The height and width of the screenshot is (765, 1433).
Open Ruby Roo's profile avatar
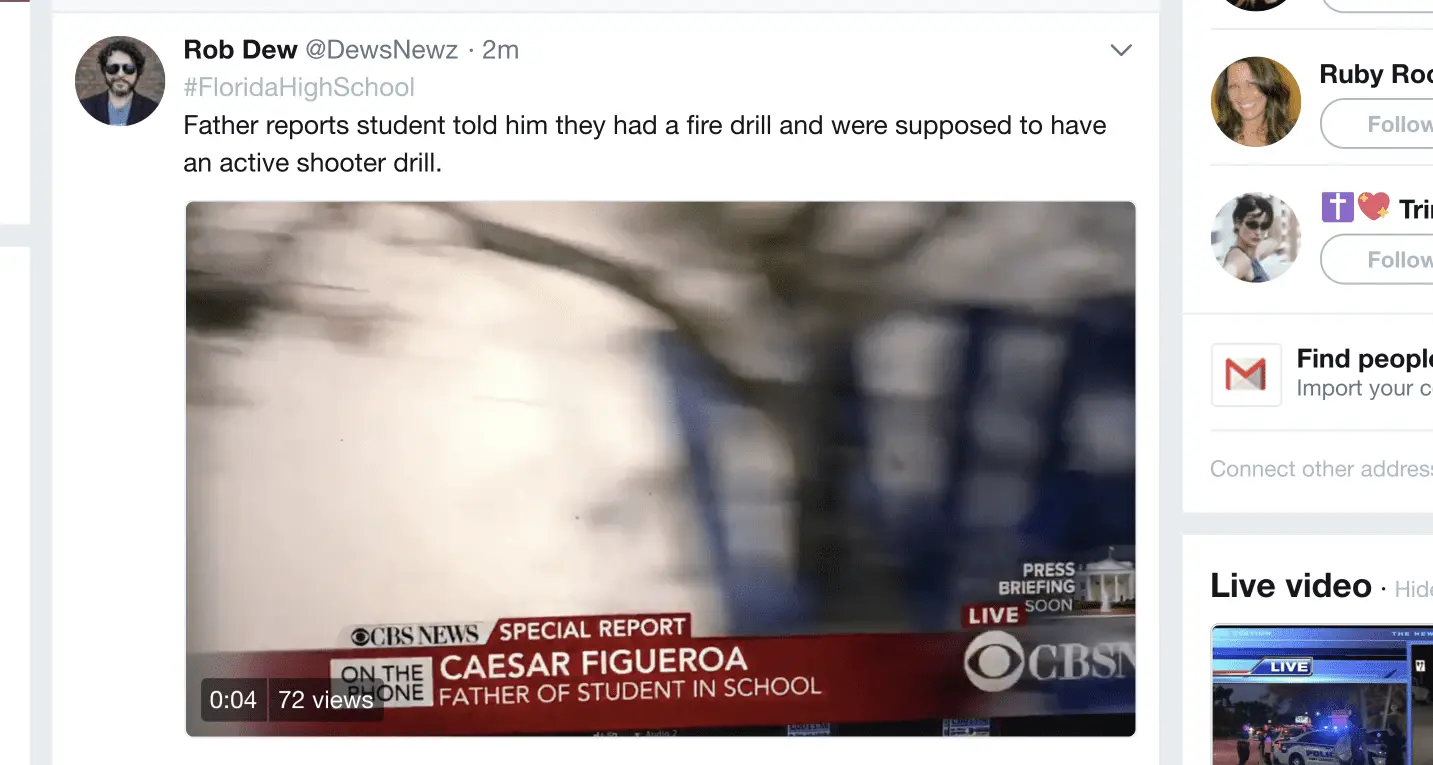[x=1256, y=101]
